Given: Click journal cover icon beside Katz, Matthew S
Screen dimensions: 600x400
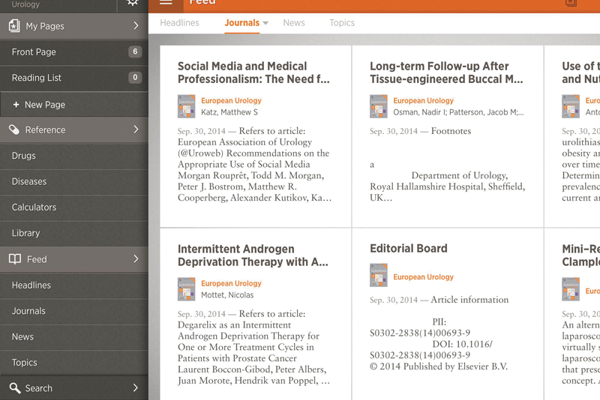Looking at the screenshot, I should click(x=186, y=106).
